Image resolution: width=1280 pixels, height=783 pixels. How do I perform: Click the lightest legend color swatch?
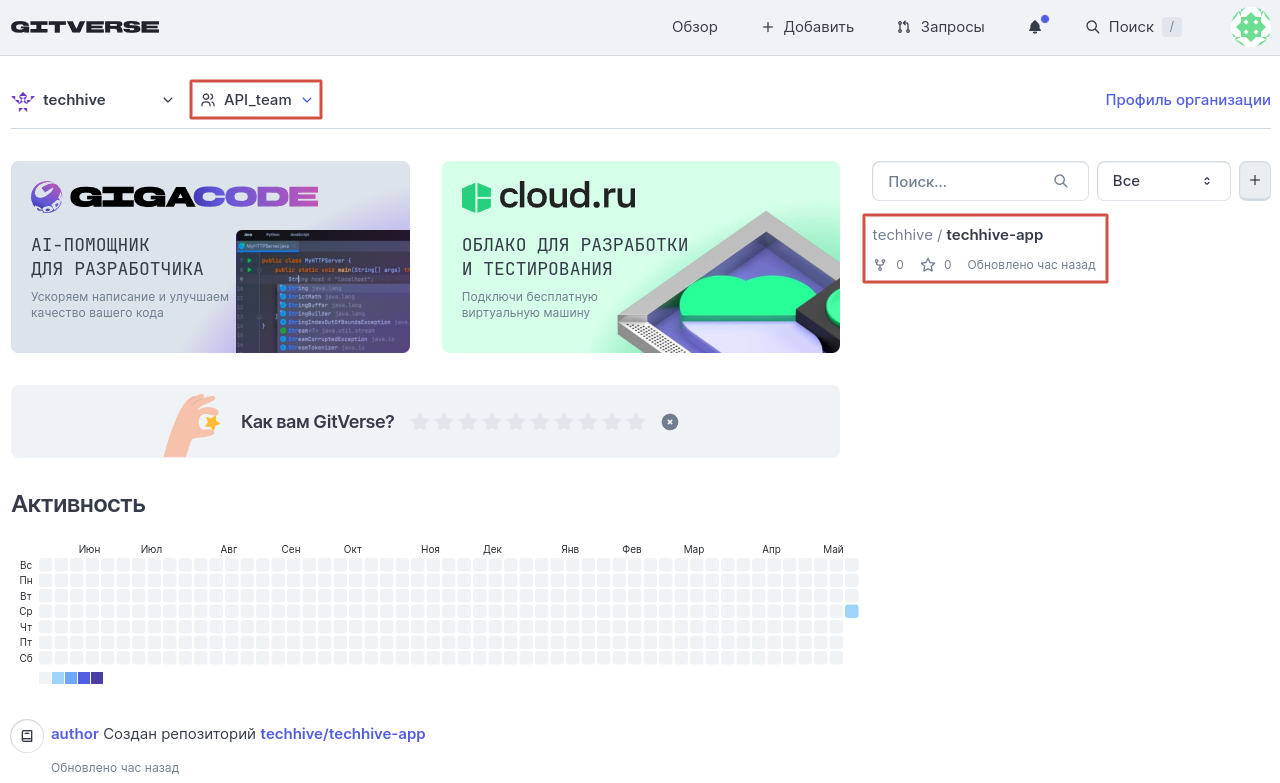(45, 678)
